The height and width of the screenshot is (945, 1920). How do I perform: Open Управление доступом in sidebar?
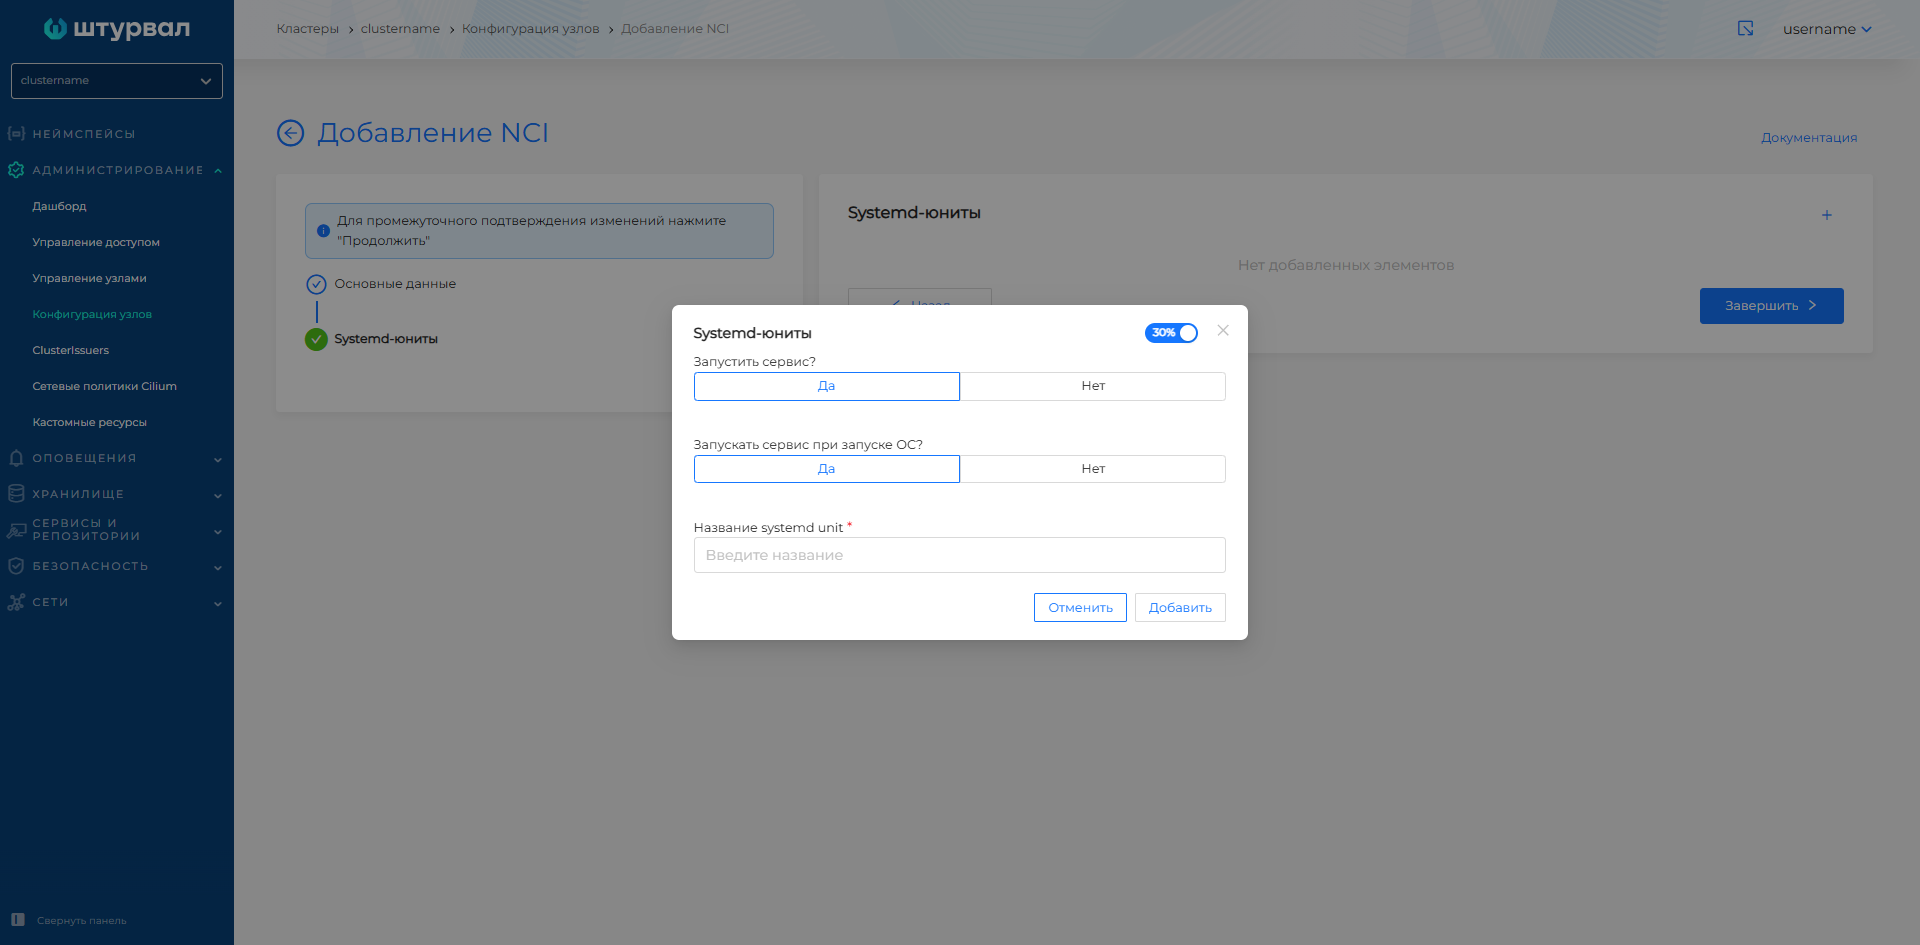click(x=96, y=242)
